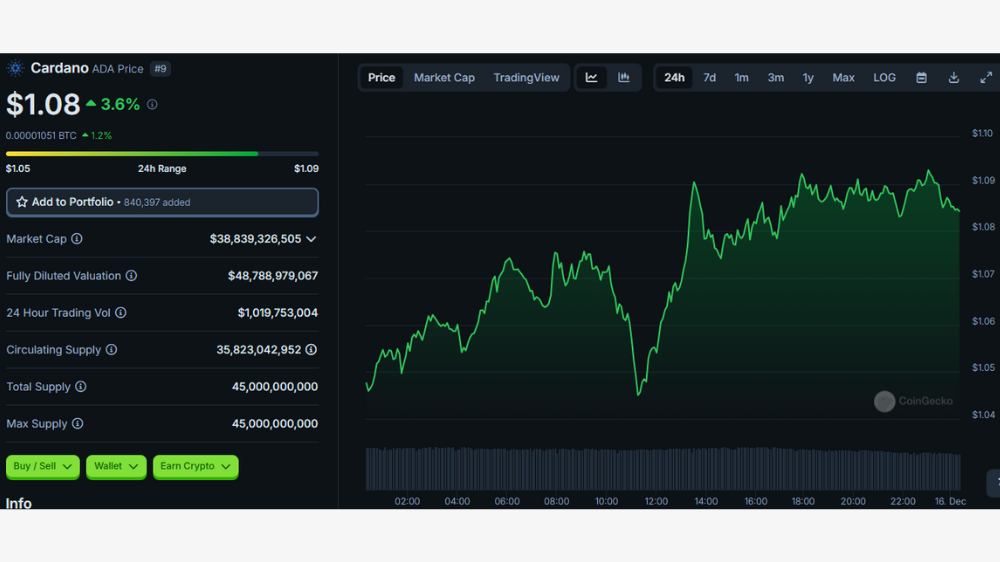This screenshot has width=1000, height=562.
Task: Toggle the LOG scale option
Action: click(x=885, y=78)
